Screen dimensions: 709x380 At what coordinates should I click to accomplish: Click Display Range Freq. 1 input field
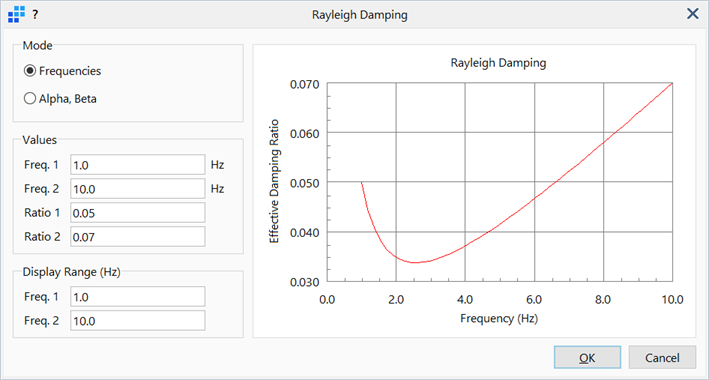point(137,296)
